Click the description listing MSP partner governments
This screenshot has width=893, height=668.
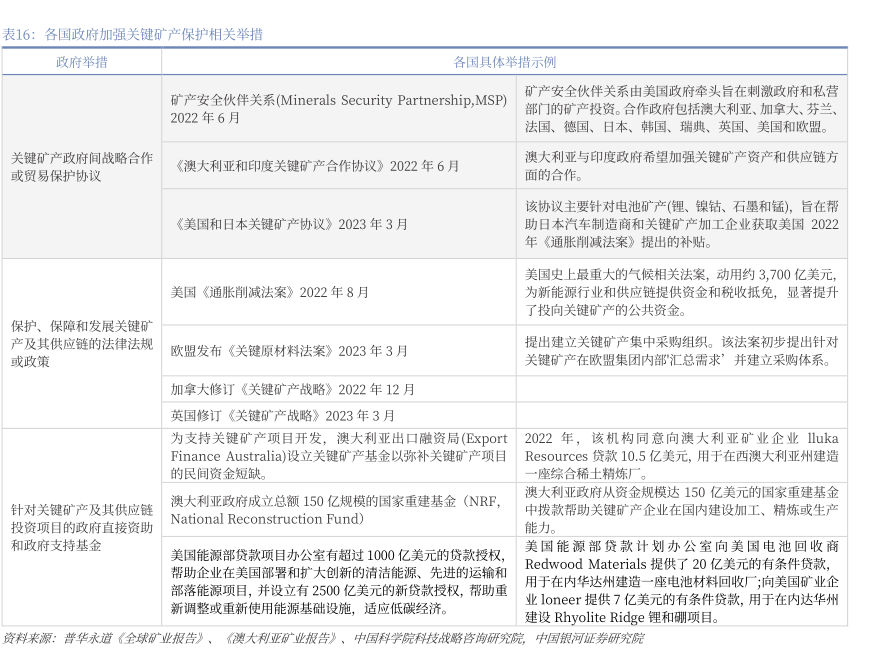[681, 109]
